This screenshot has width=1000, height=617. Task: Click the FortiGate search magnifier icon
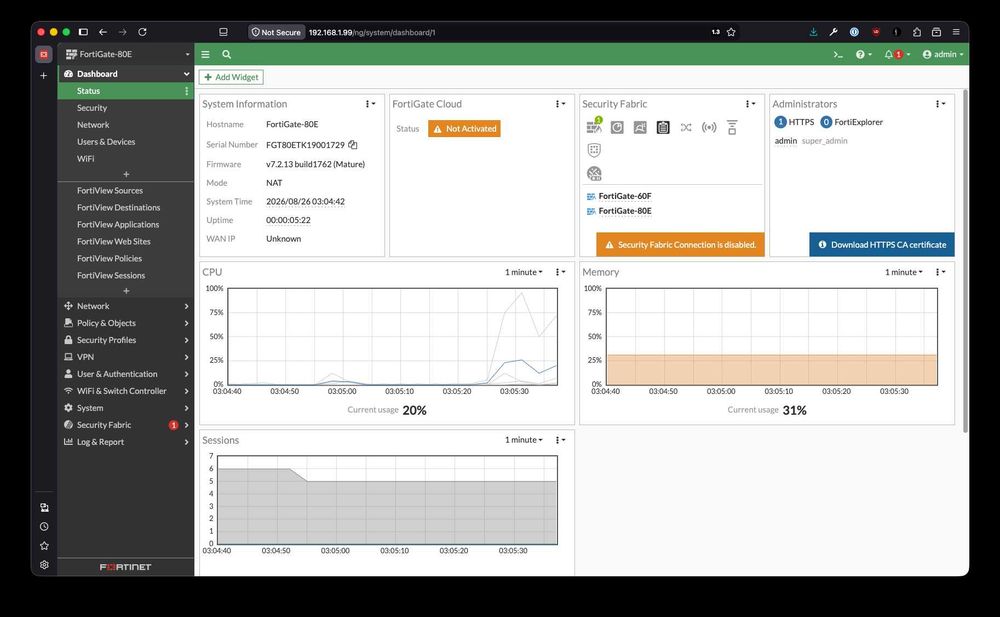(226, 55)
